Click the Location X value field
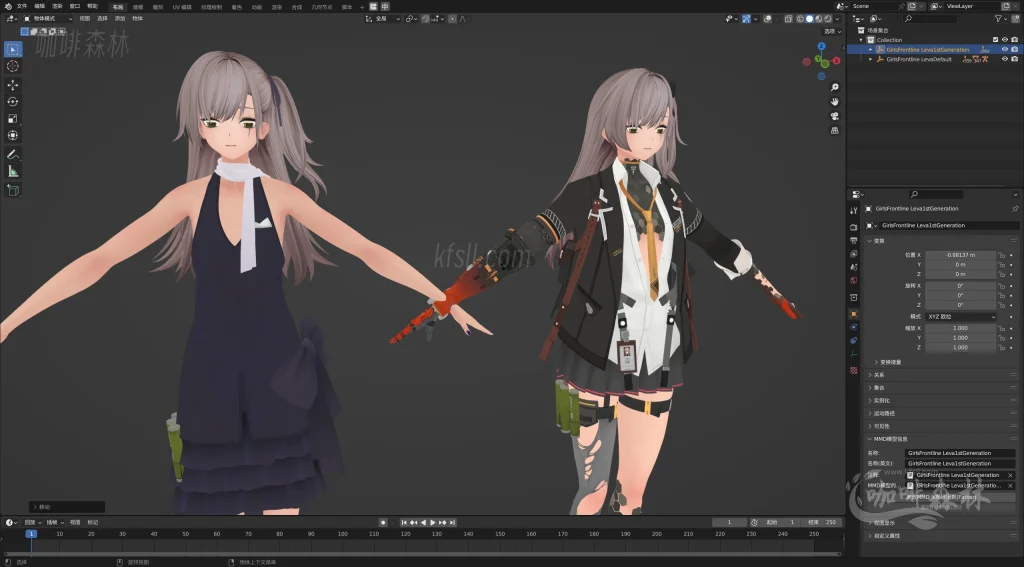 pos(960,255)
